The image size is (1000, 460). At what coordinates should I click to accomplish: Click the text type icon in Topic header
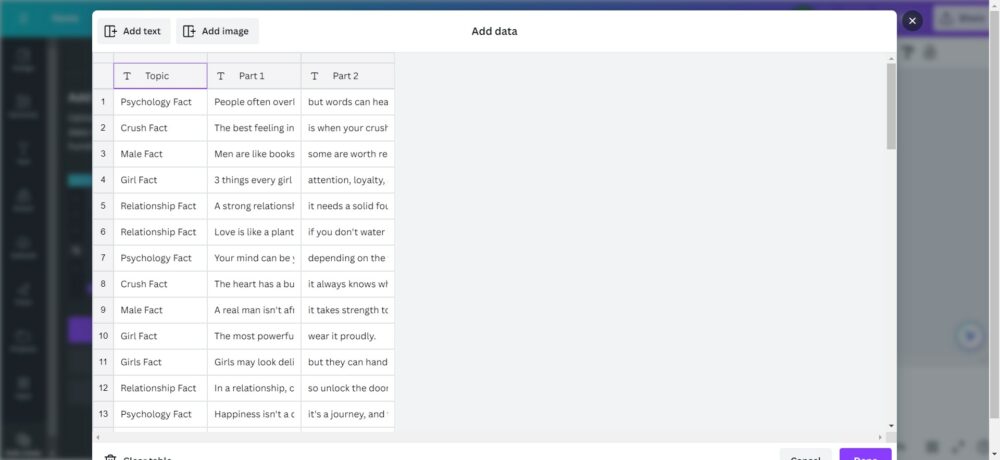point(127,76)
